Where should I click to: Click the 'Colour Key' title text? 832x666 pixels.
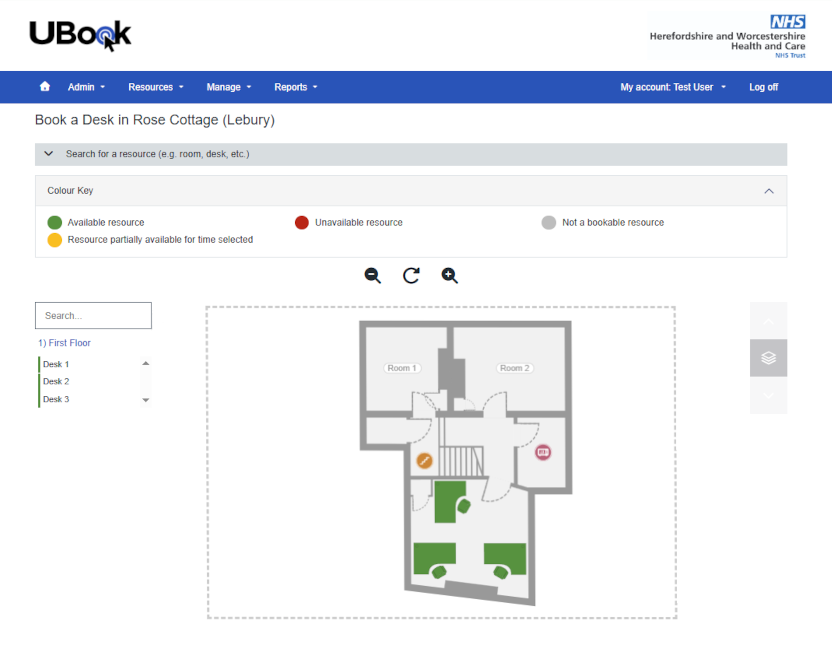tap(70, 191)
